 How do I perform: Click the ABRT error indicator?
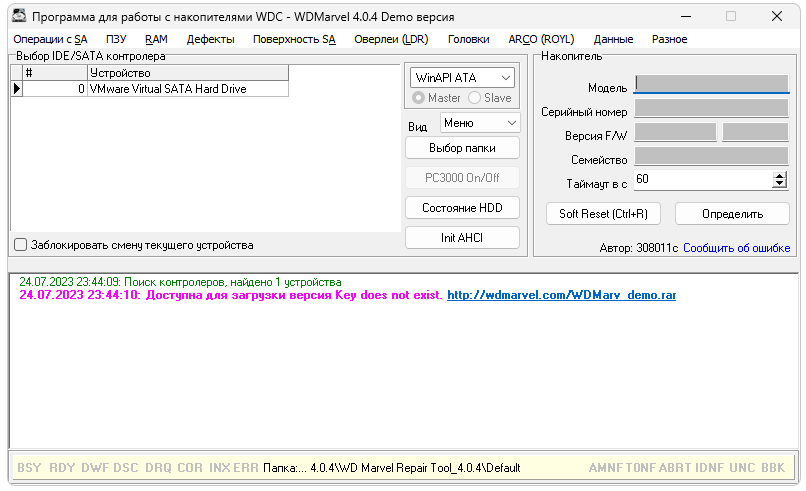pos(675,468)
